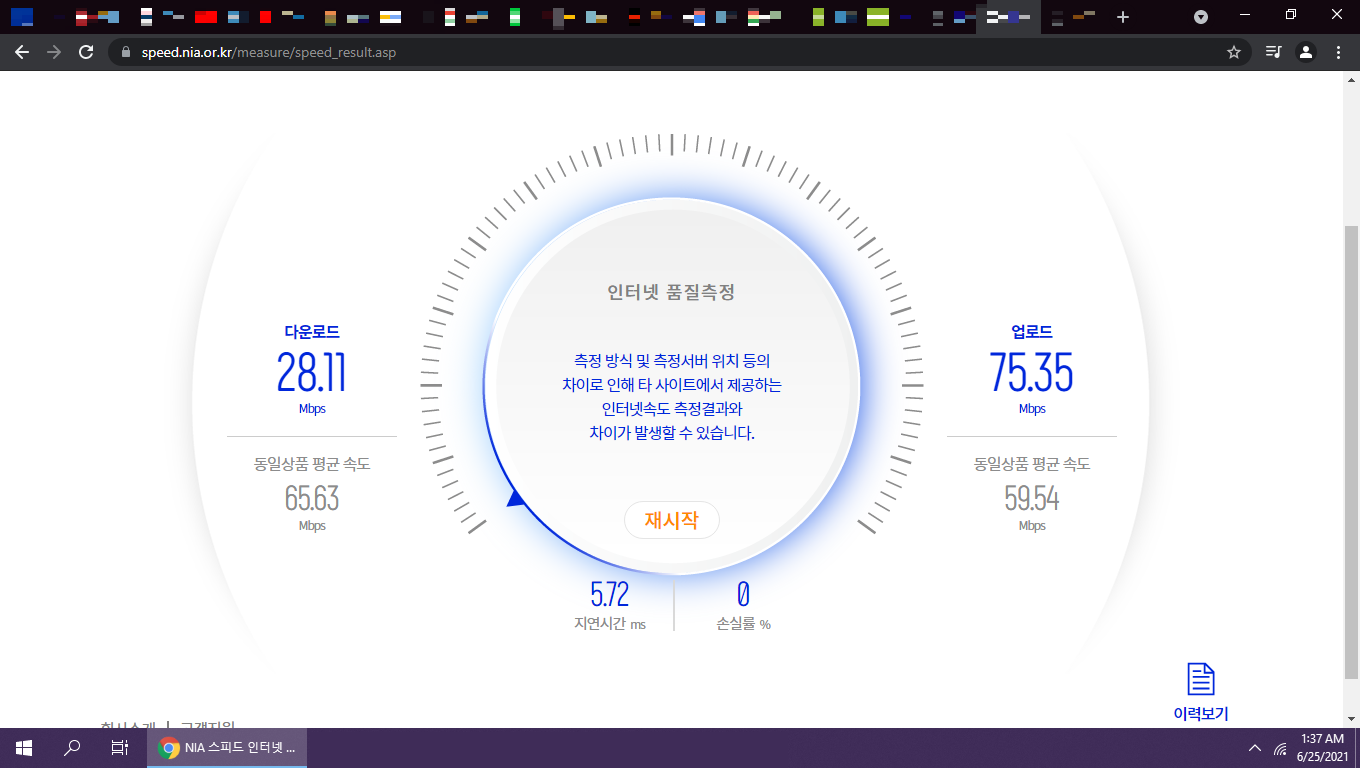The image size is (1360, 768).
Task: Show hidden system tray icons
Action: click(1255, 748)
